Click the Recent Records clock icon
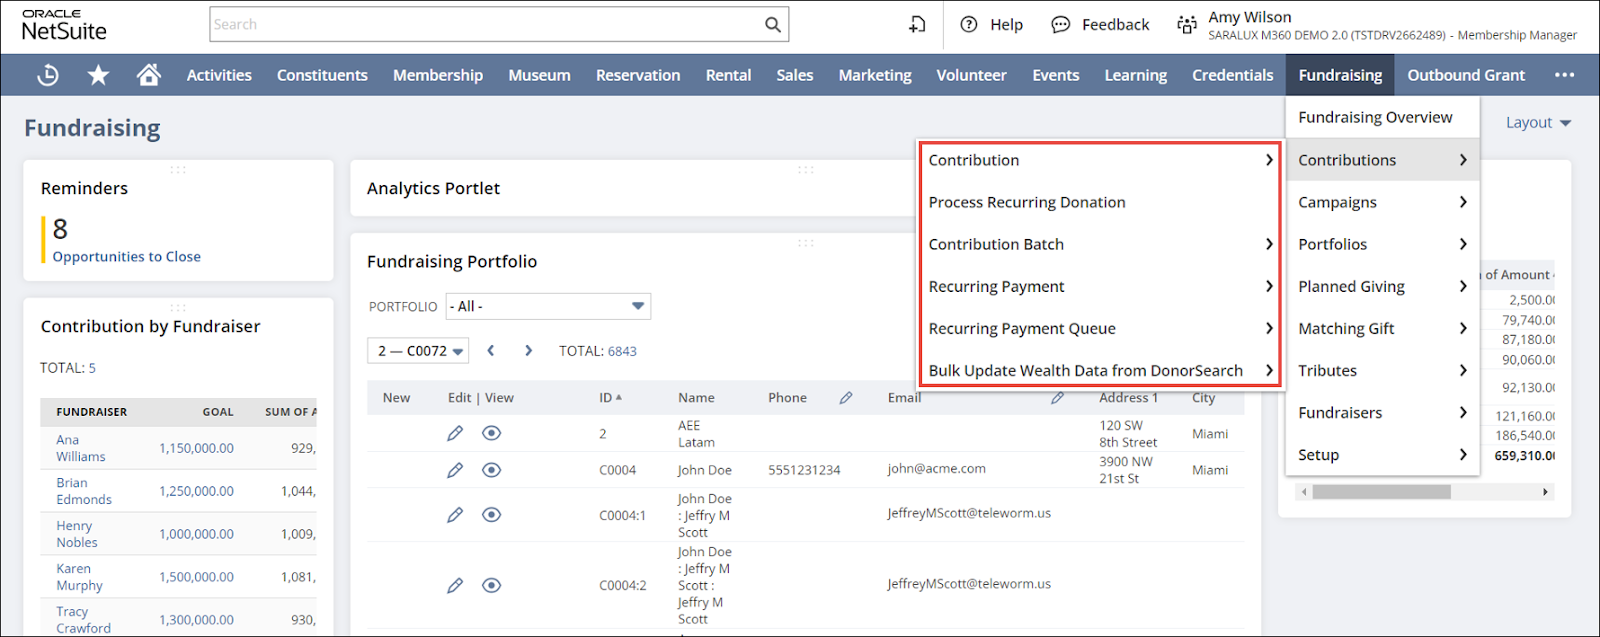Image resolution: width=1600 pixels, height=637 pixels. [48, 75]
